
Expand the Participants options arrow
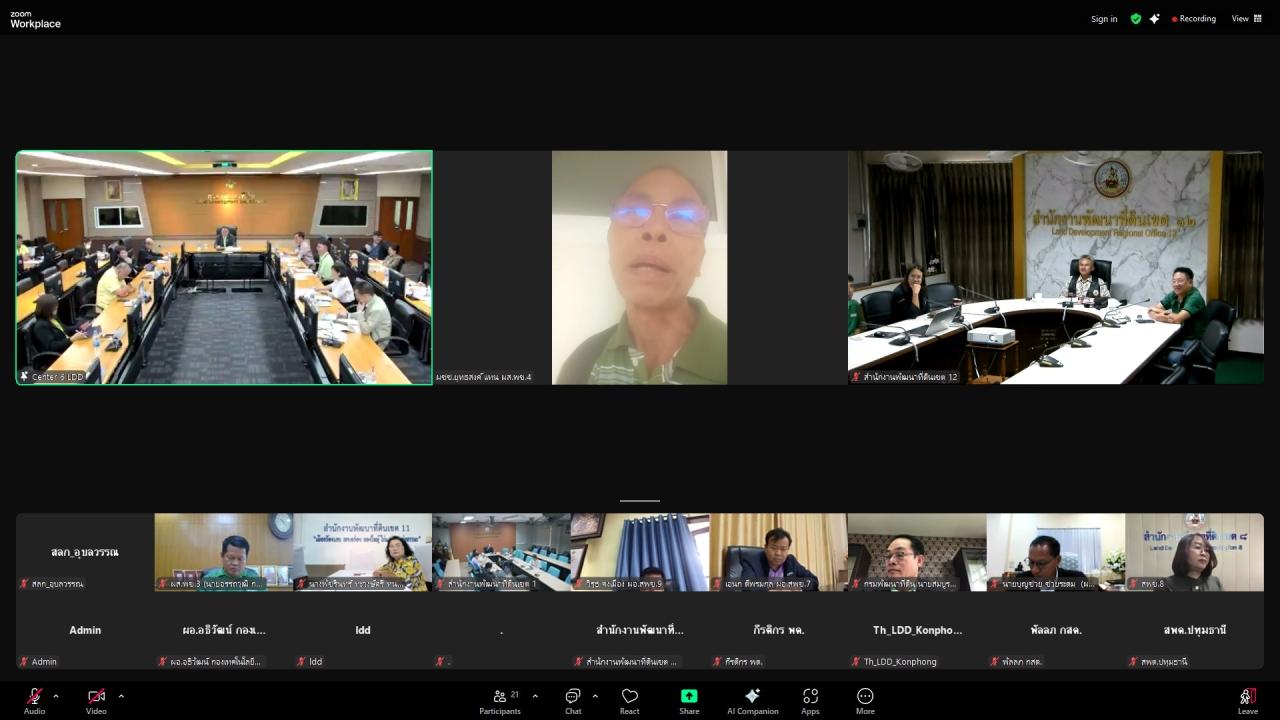[x=535, y=696]
